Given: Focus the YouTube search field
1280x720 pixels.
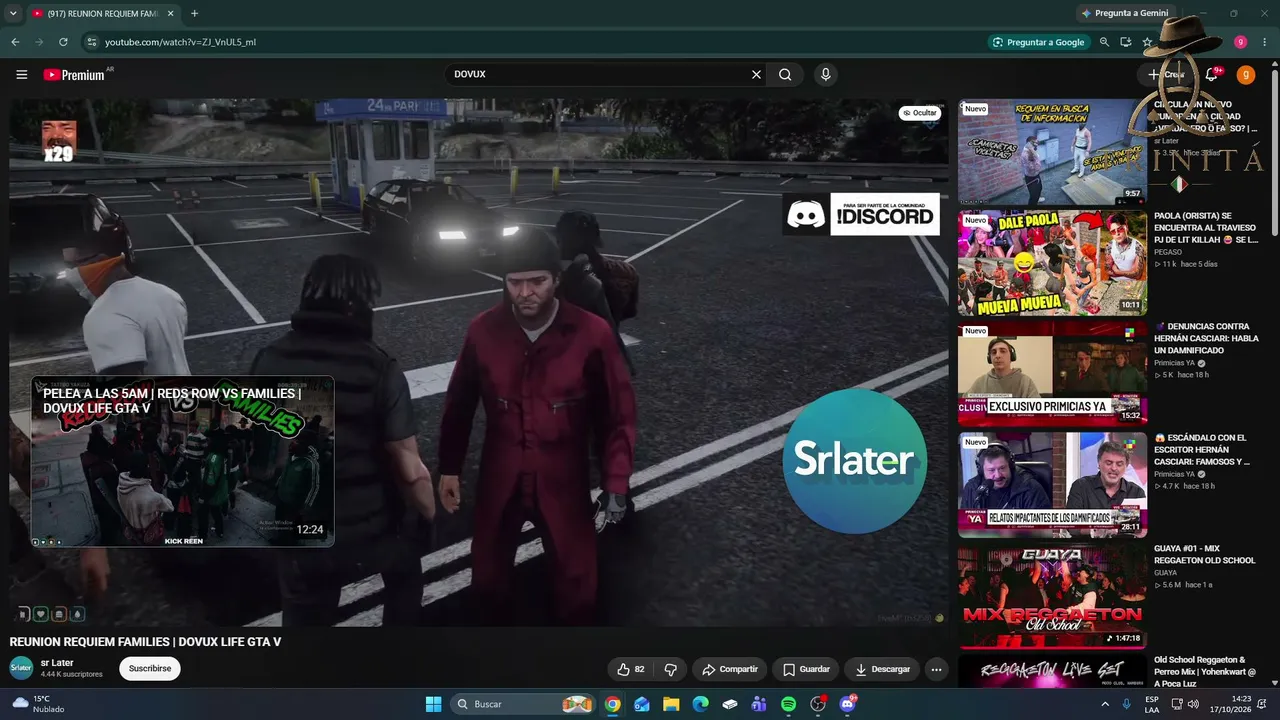Looking at the screenshot, I should 600,74.
